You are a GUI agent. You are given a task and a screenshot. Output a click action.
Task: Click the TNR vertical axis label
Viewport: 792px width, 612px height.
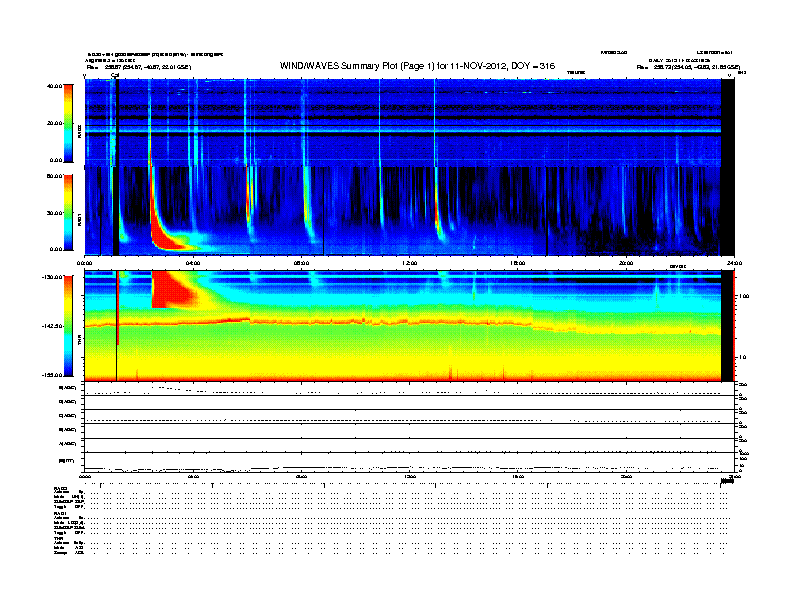pos(79,342)
